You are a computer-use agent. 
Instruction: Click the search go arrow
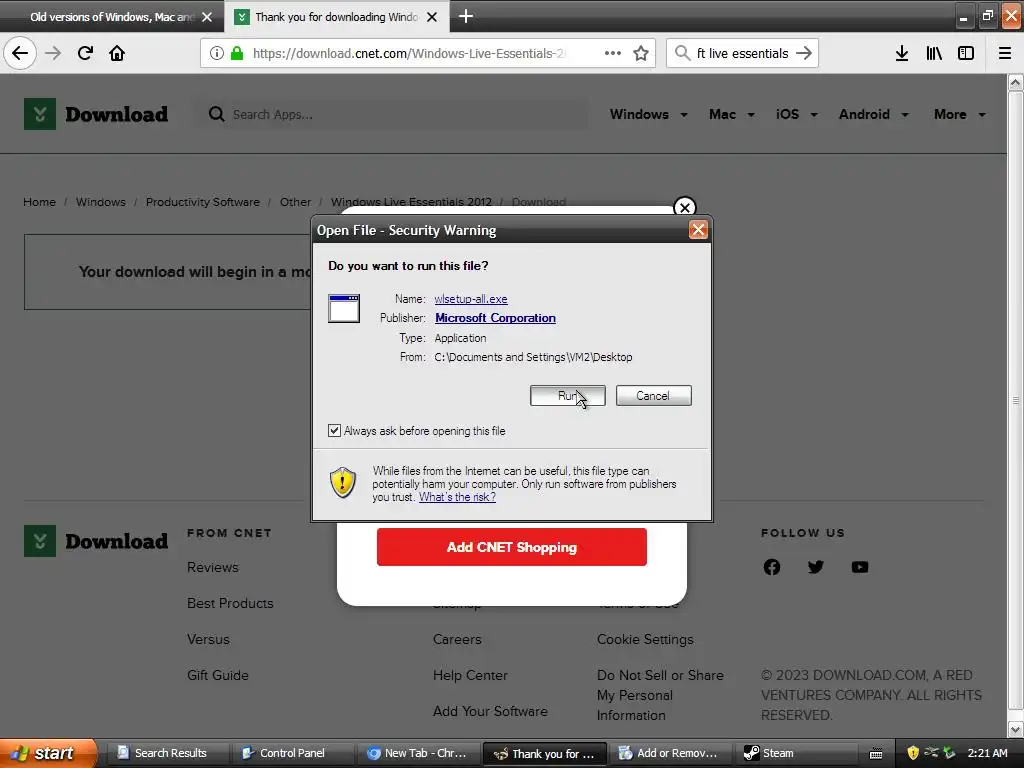pyautogui.click(x=804, y=53)
